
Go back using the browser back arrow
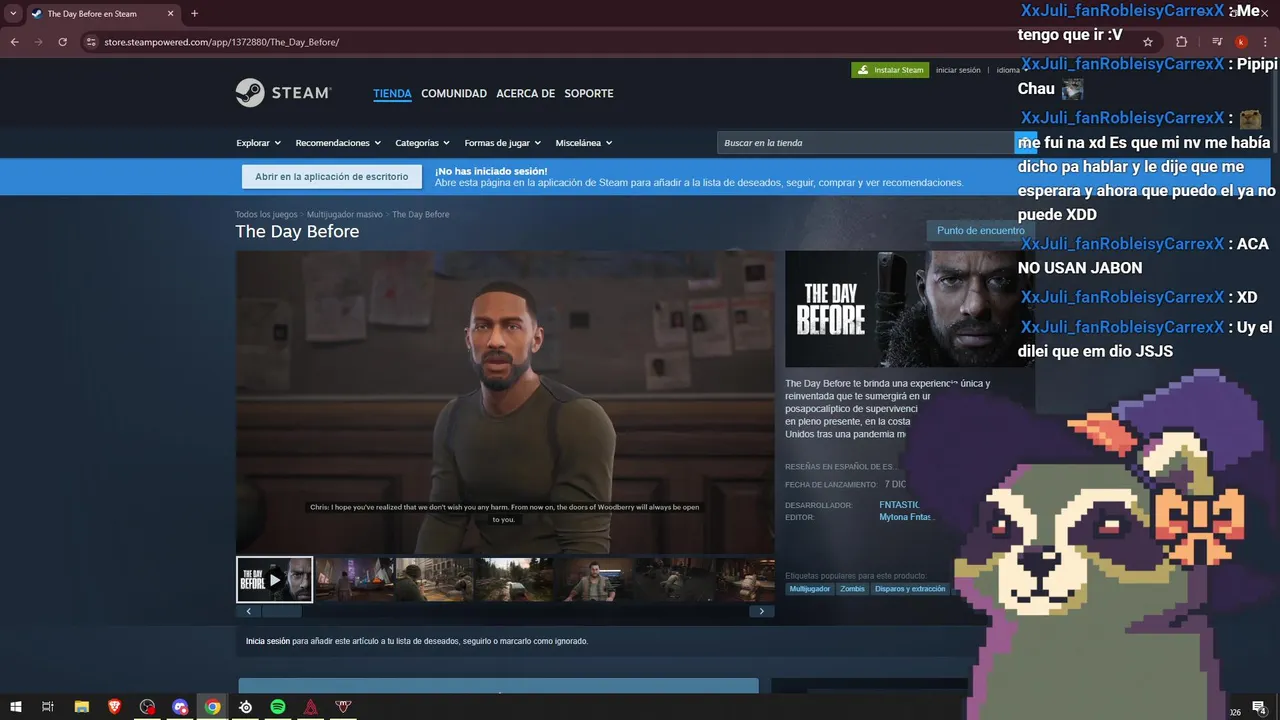(14, 42)
